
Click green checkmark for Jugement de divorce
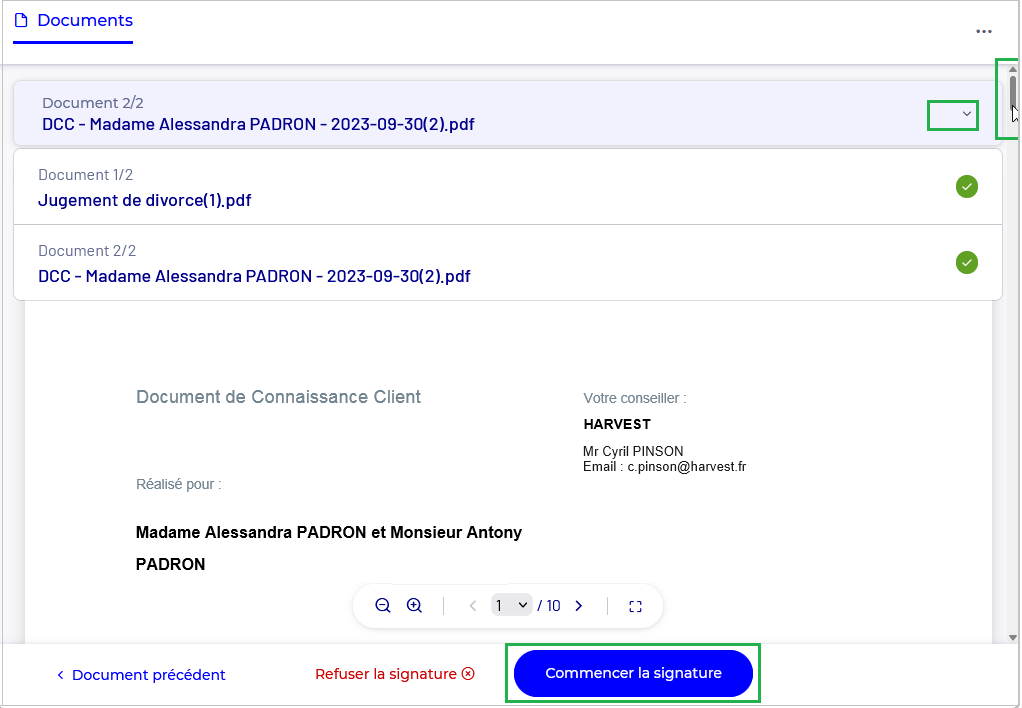966,186
